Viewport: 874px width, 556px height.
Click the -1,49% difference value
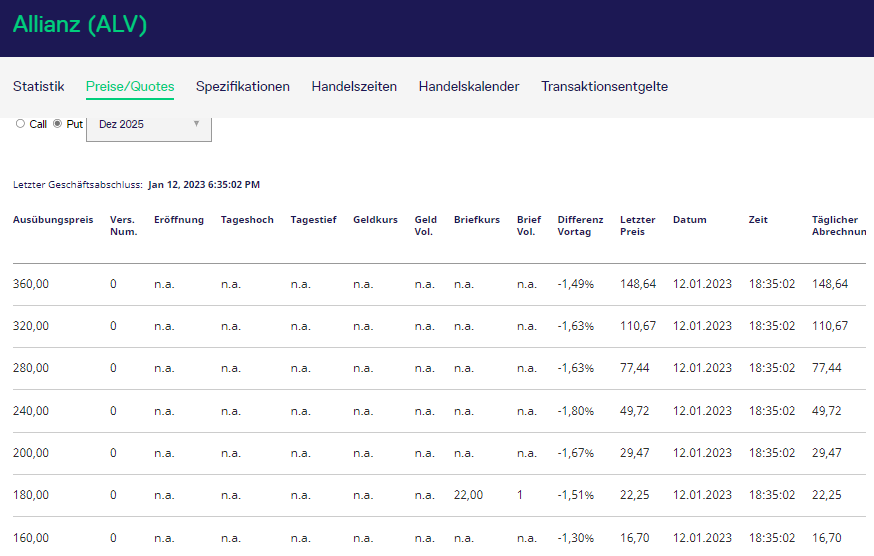point(576,284)
